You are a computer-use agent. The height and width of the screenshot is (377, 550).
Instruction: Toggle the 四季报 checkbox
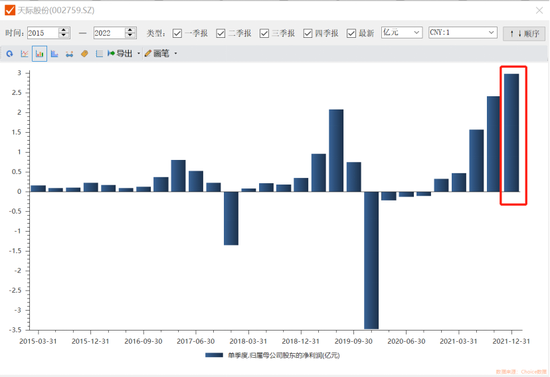(308, 33)
